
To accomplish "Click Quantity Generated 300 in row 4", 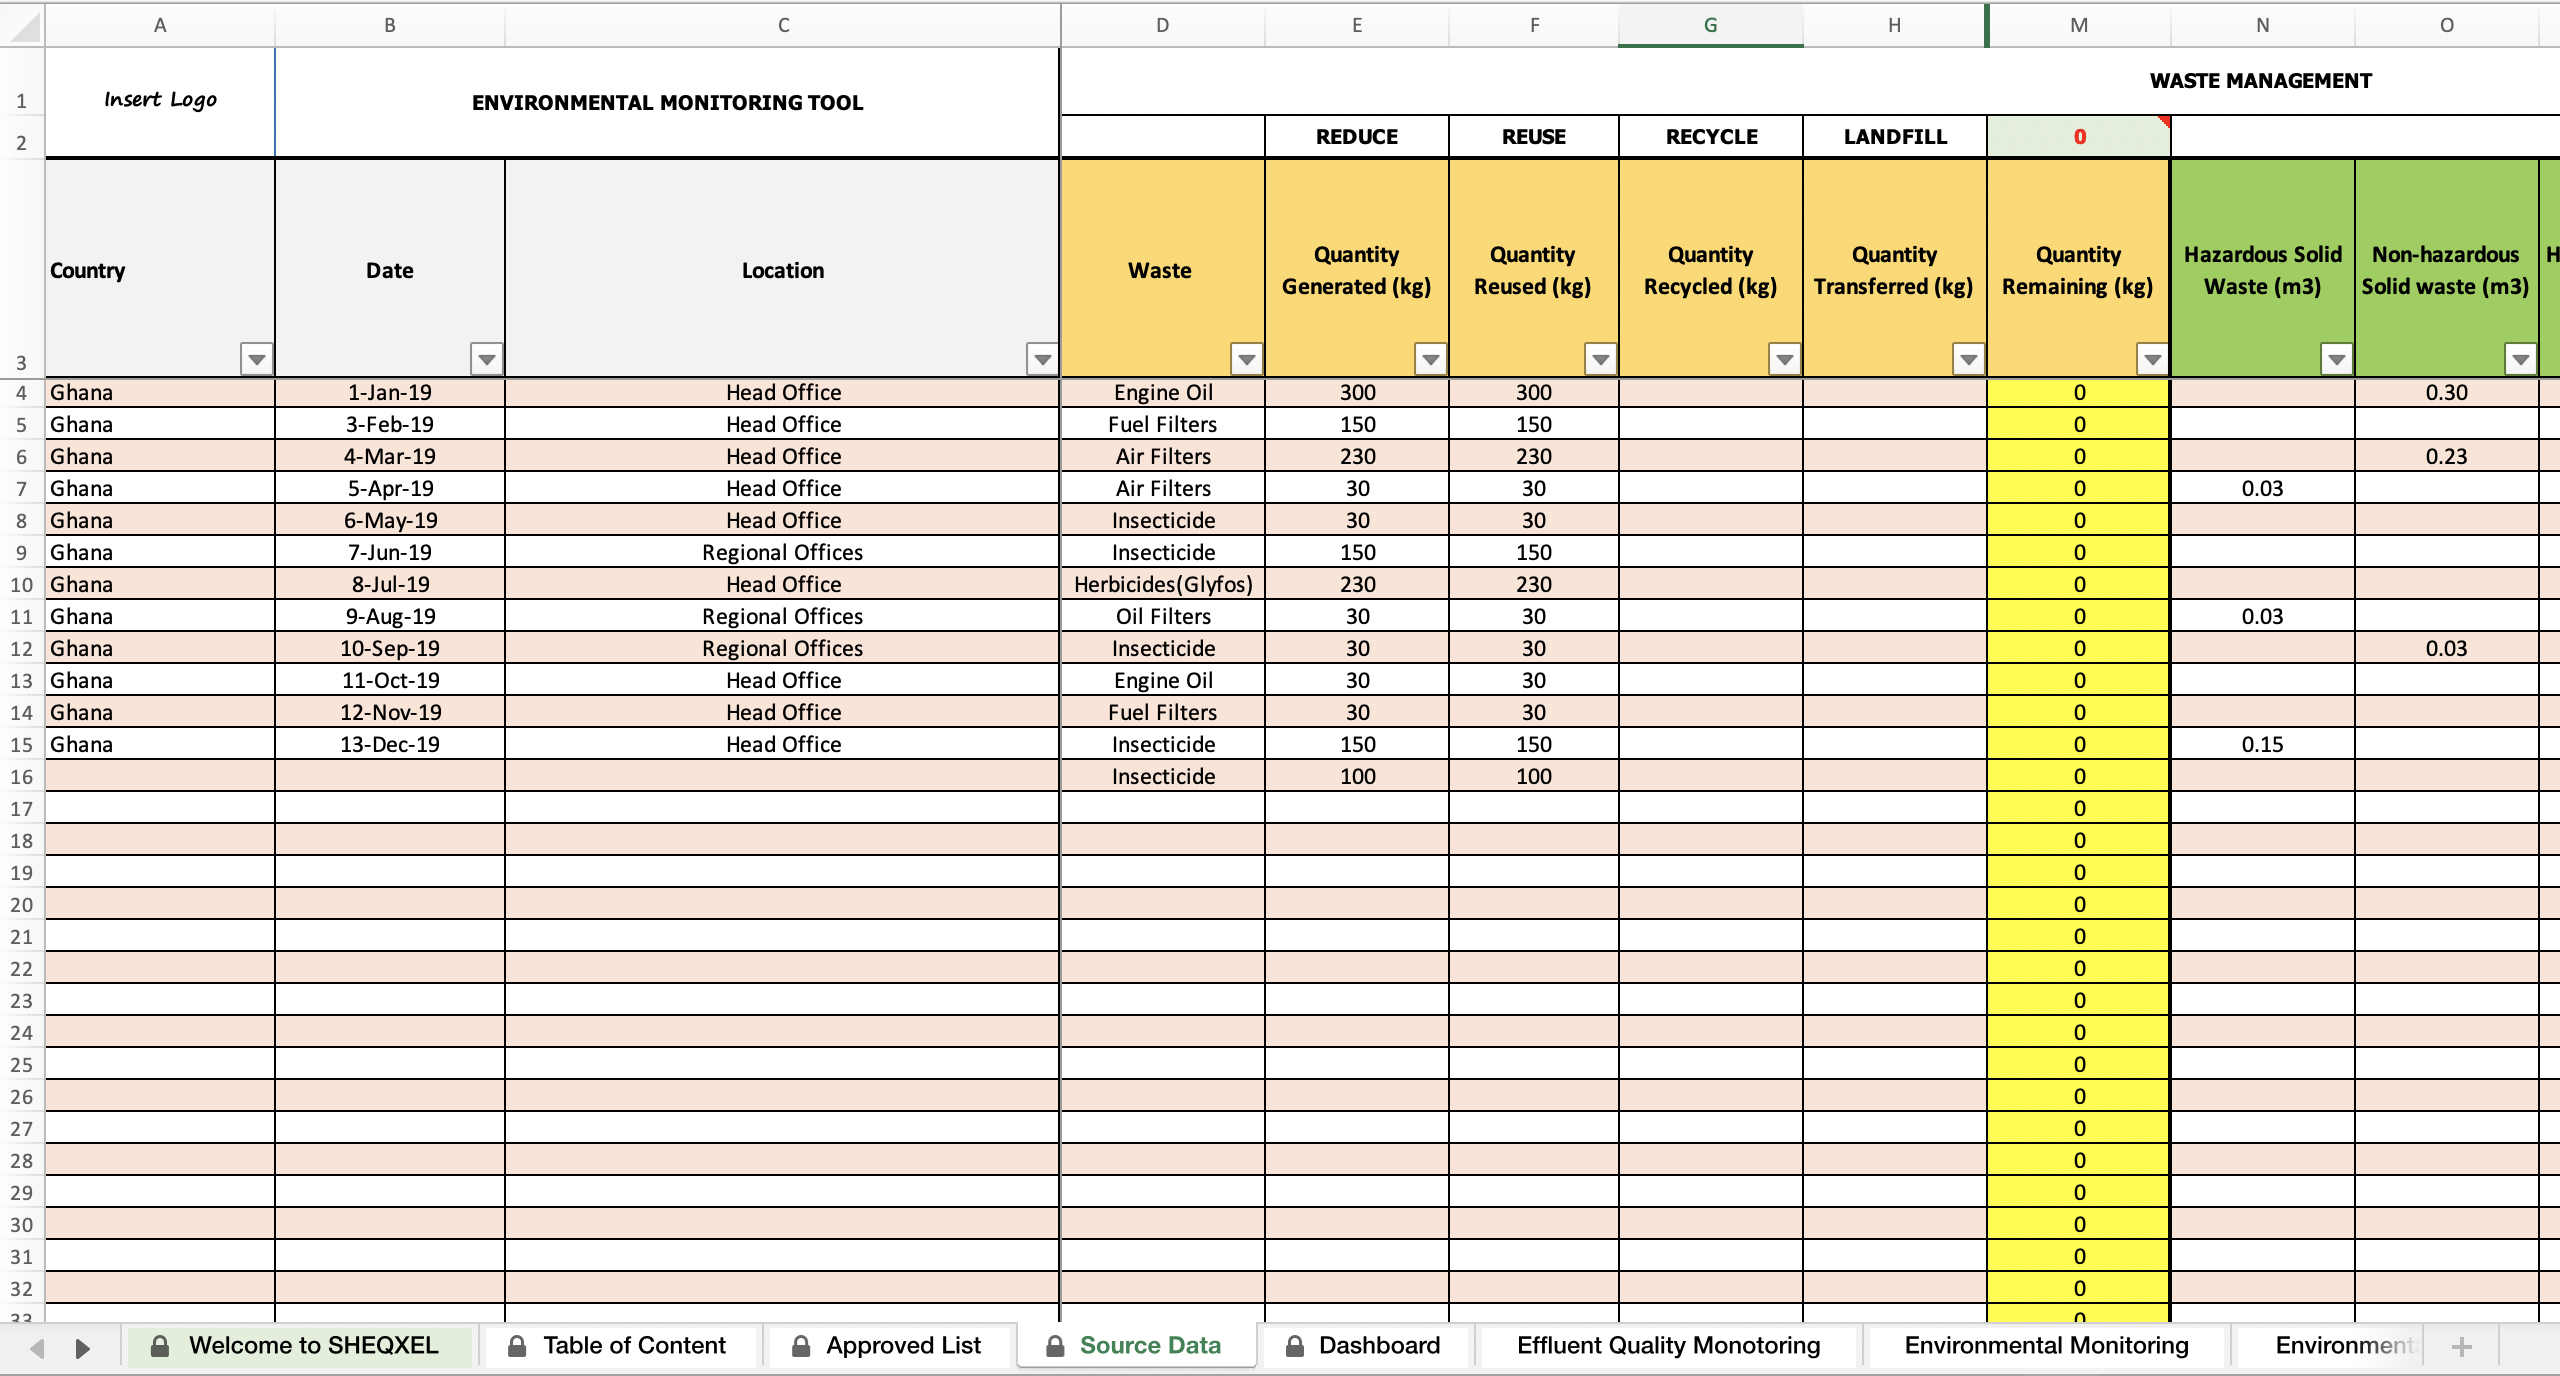I will [1357, 393].
